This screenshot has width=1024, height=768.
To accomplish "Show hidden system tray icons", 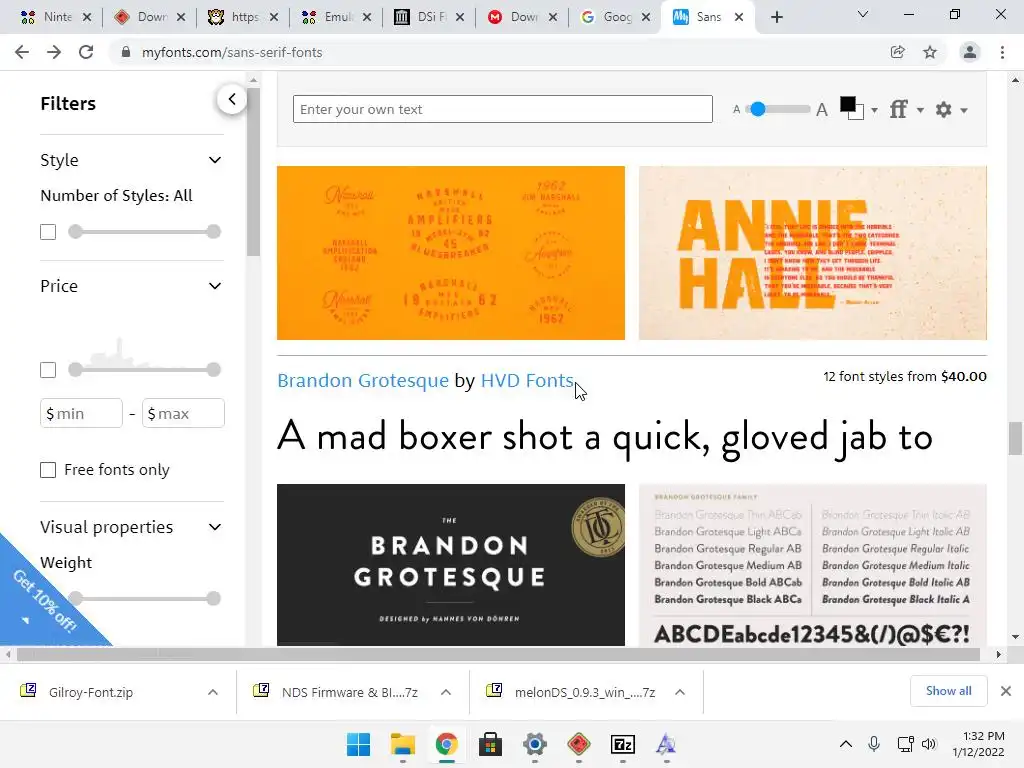I will point(846,744).
